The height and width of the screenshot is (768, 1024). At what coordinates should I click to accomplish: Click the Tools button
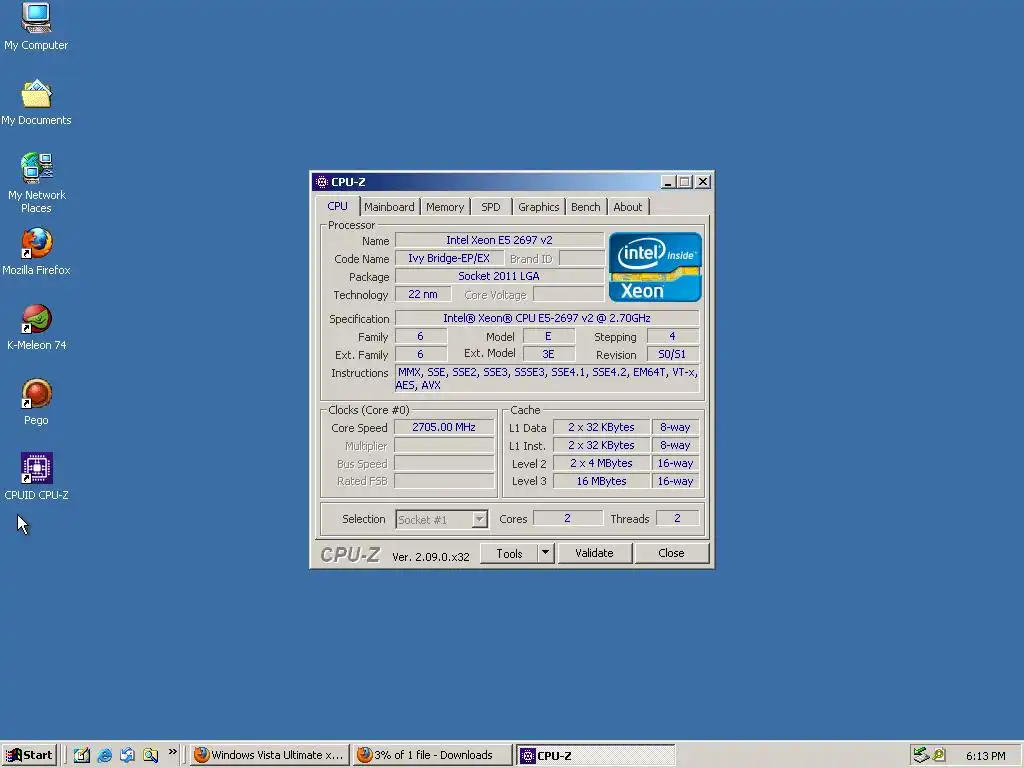(509, 554)
